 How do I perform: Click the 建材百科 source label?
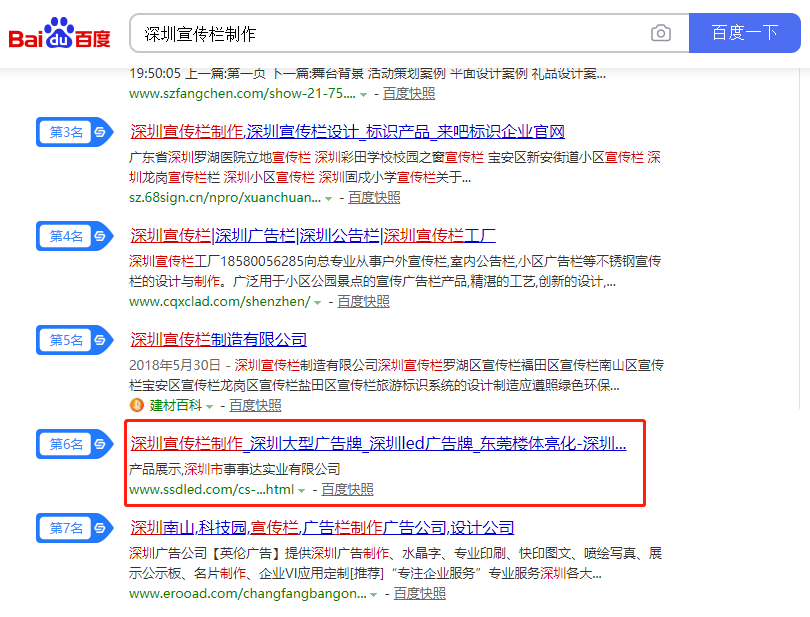(176, 405)
